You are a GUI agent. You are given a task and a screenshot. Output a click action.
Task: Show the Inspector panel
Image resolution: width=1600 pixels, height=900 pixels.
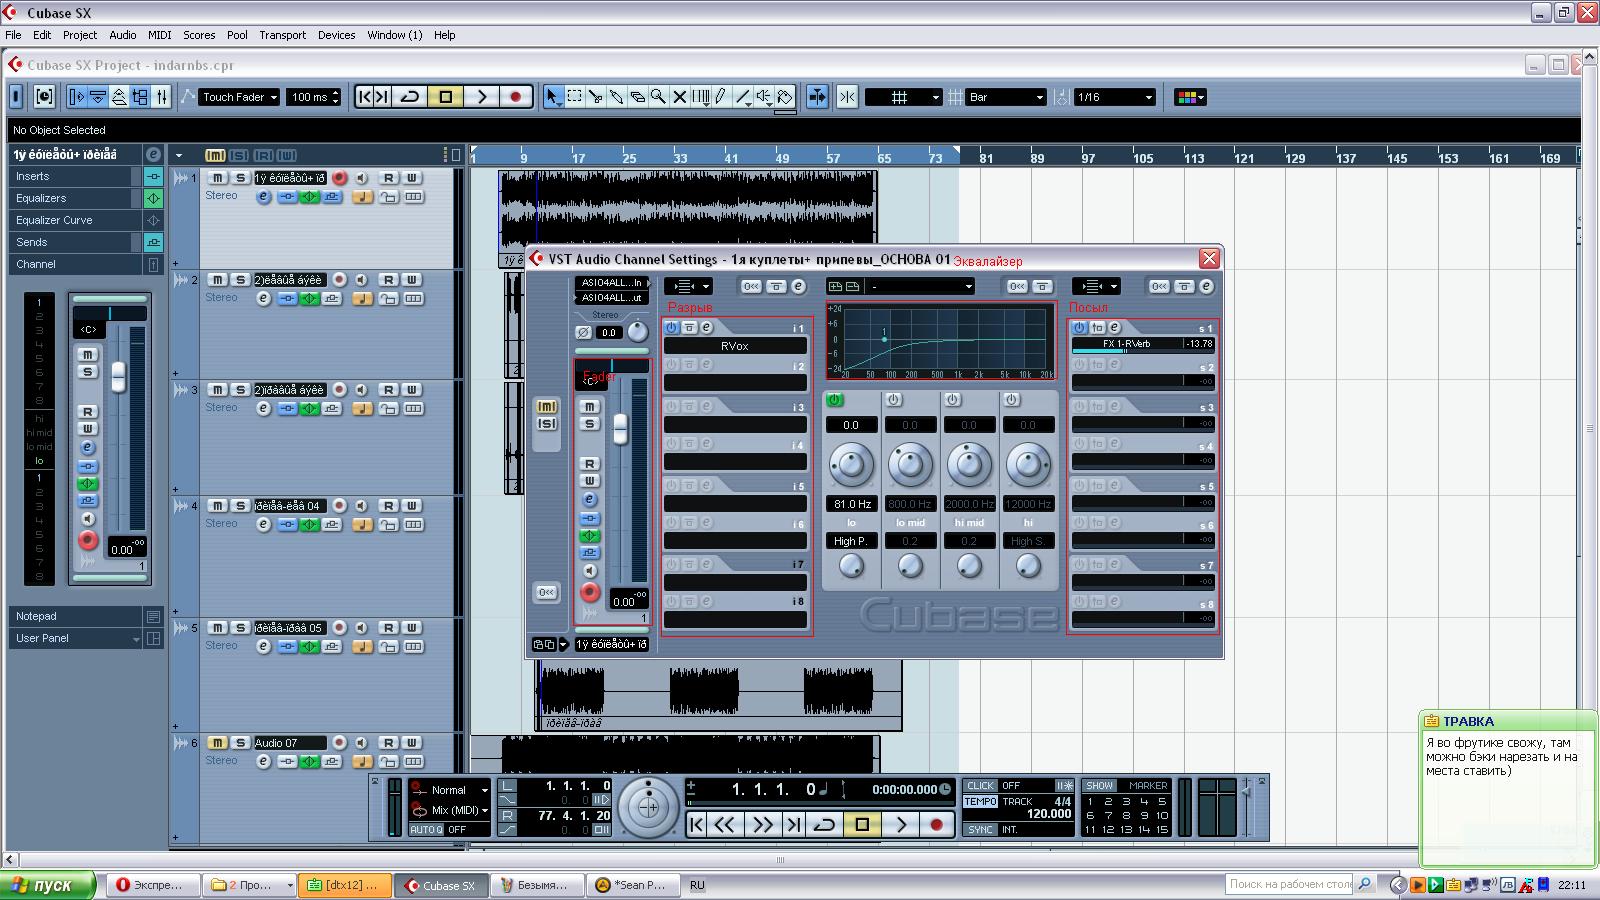click(x=77, y=97)
